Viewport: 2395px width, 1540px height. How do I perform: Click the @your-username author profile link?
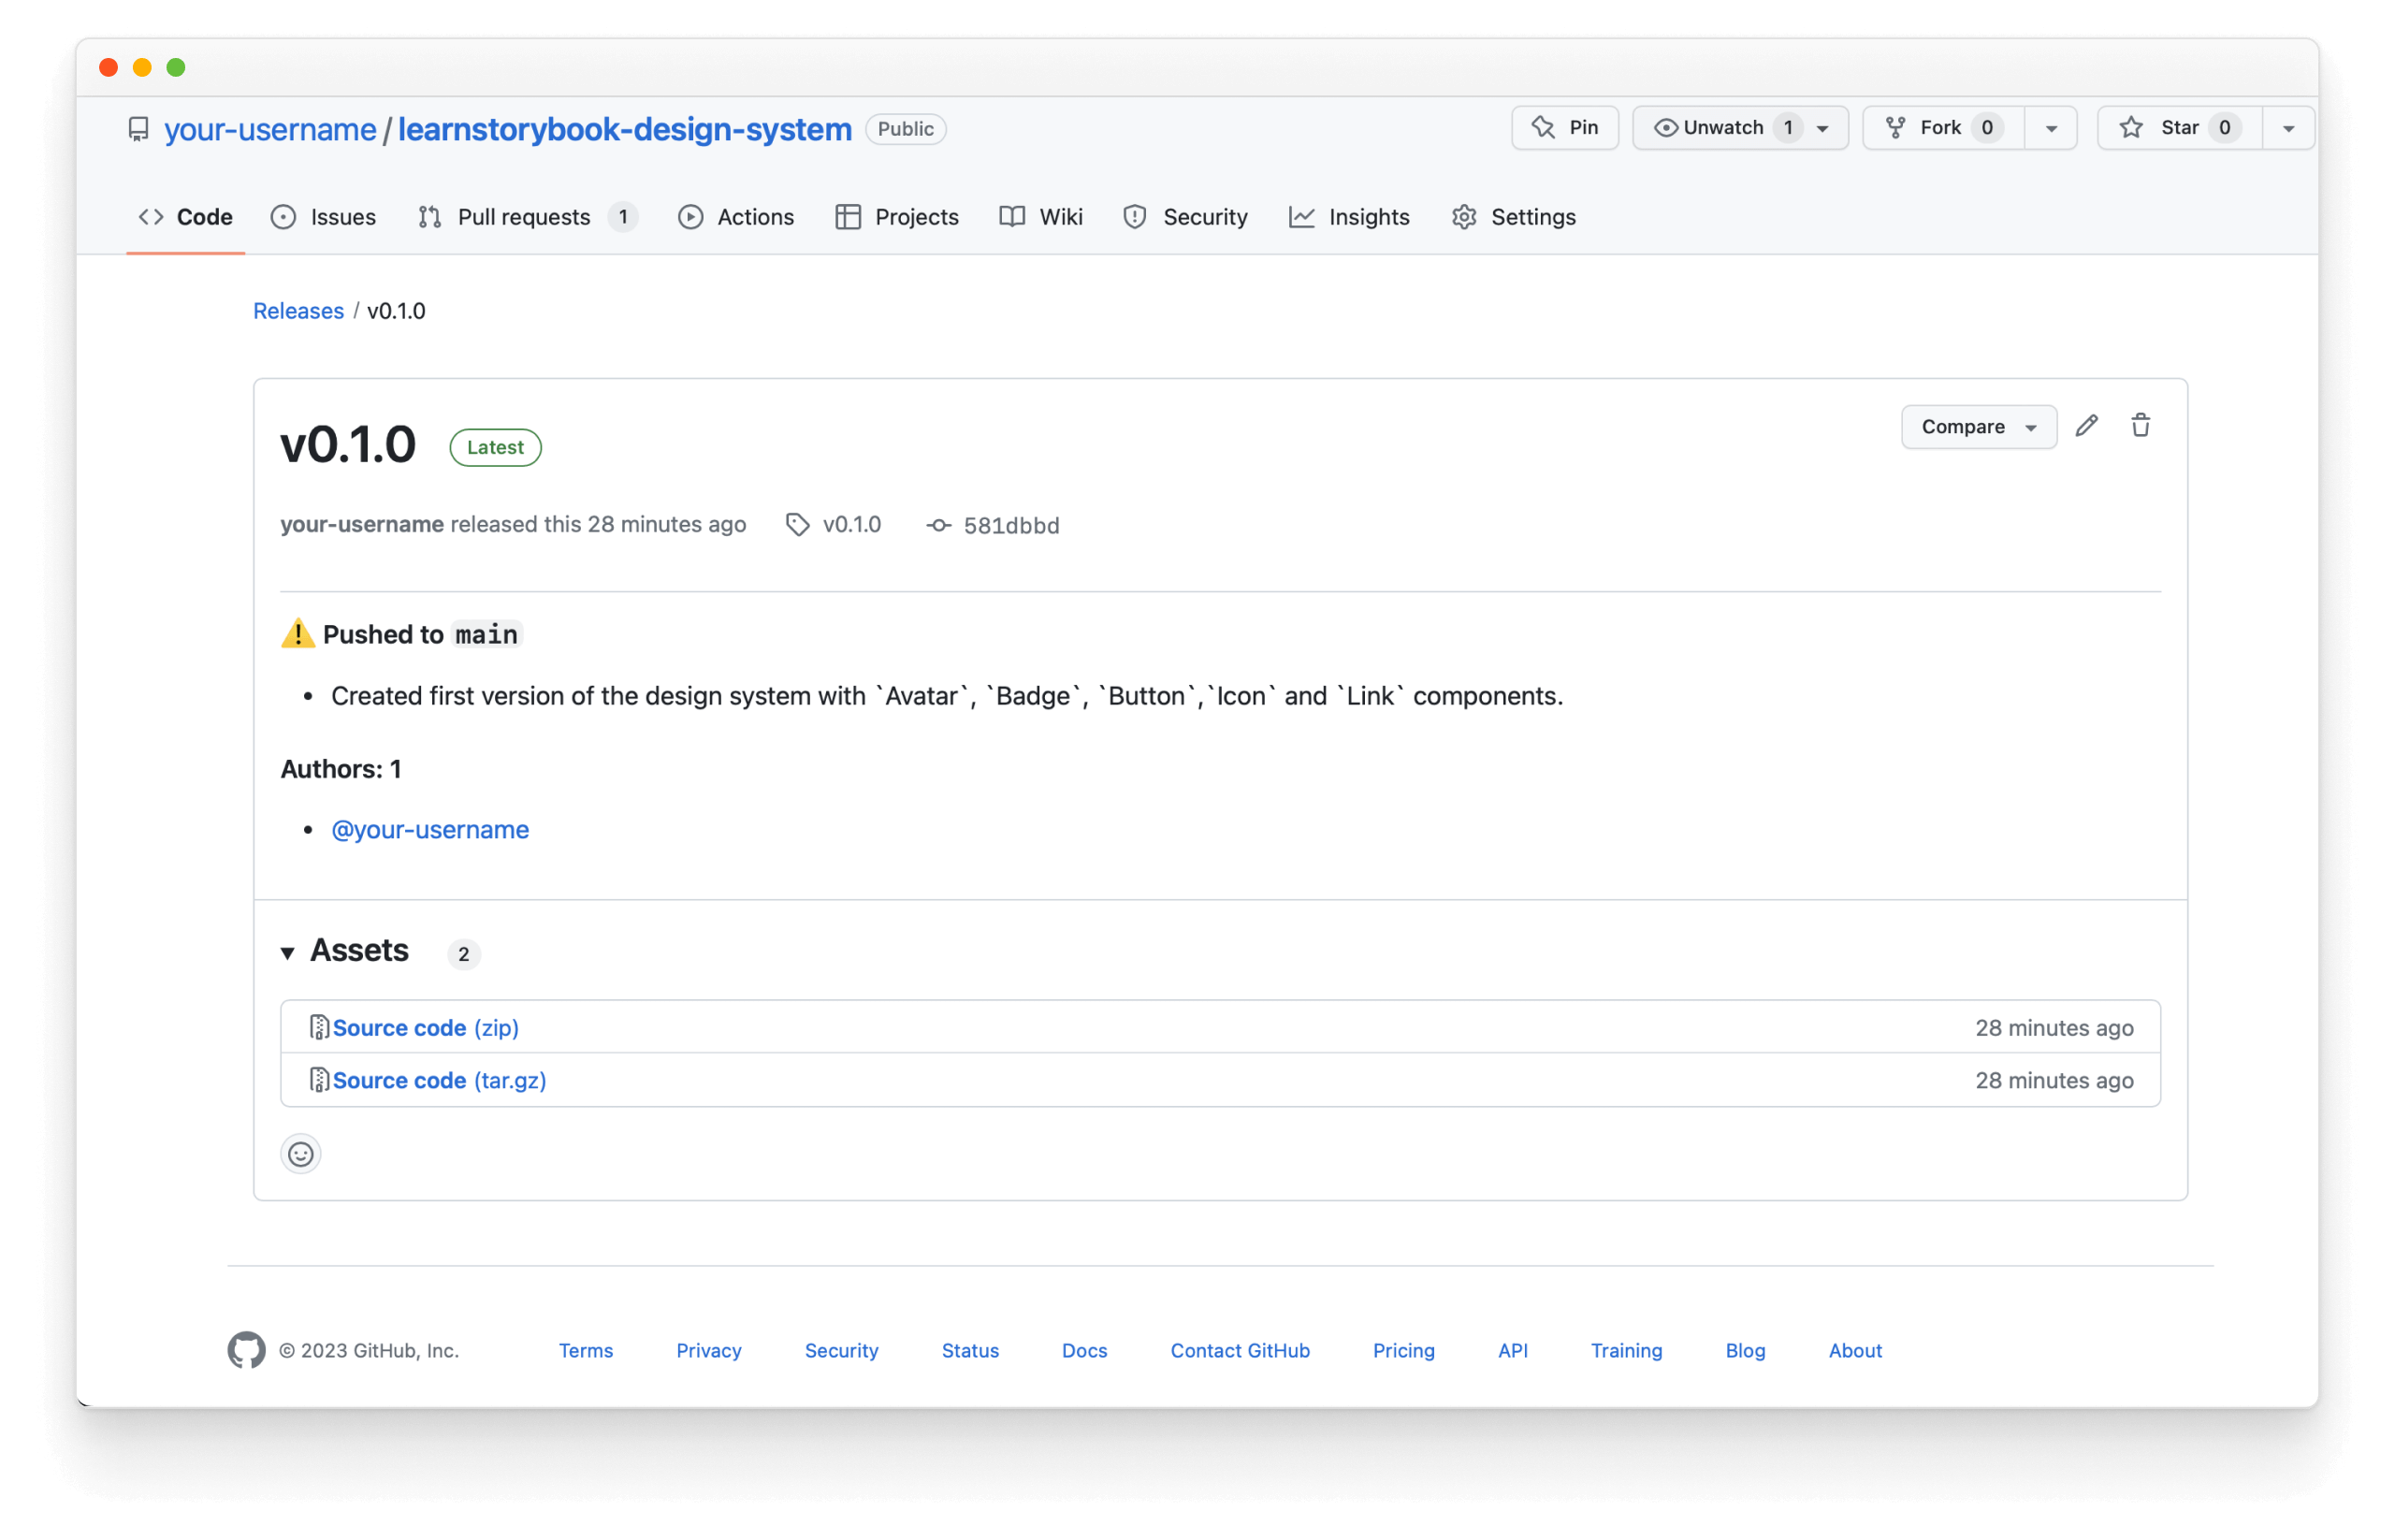pyautogui.click(x=429, y=829)
